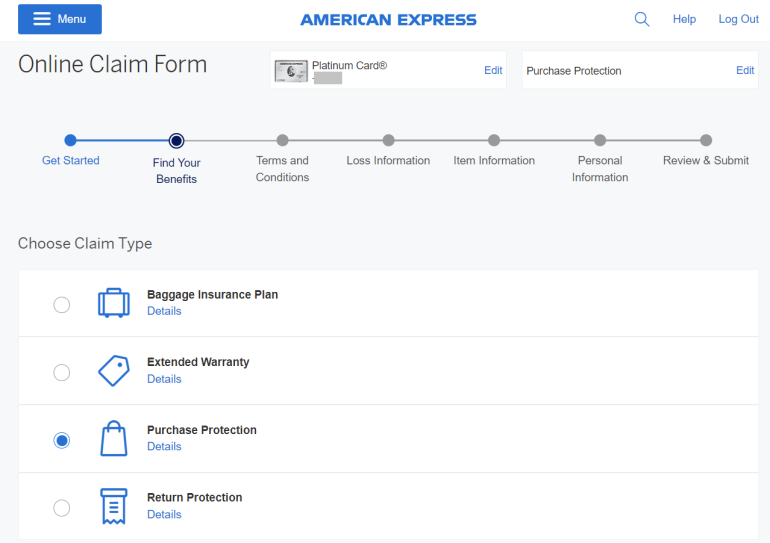Choose the Return Protection radio option
The image size is (770, 543).
tap(62, 507)
